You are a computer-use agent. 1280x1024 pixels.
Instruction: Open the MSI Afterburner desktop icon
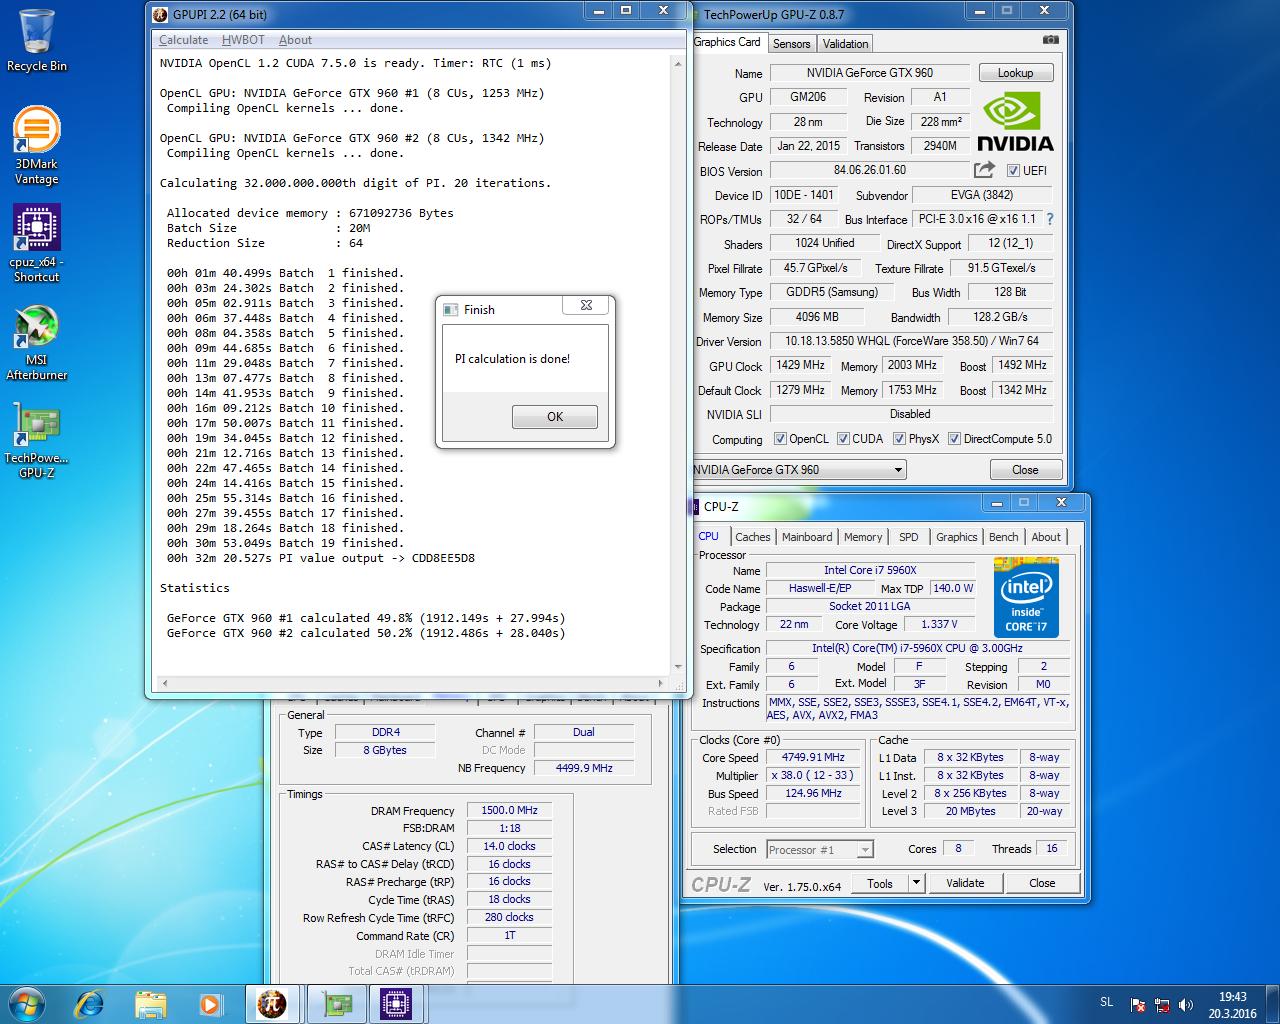(x=37, y=342)
